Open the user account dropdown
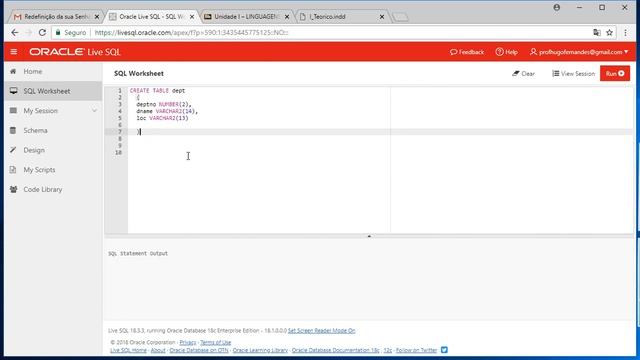 tap(579, 52)
